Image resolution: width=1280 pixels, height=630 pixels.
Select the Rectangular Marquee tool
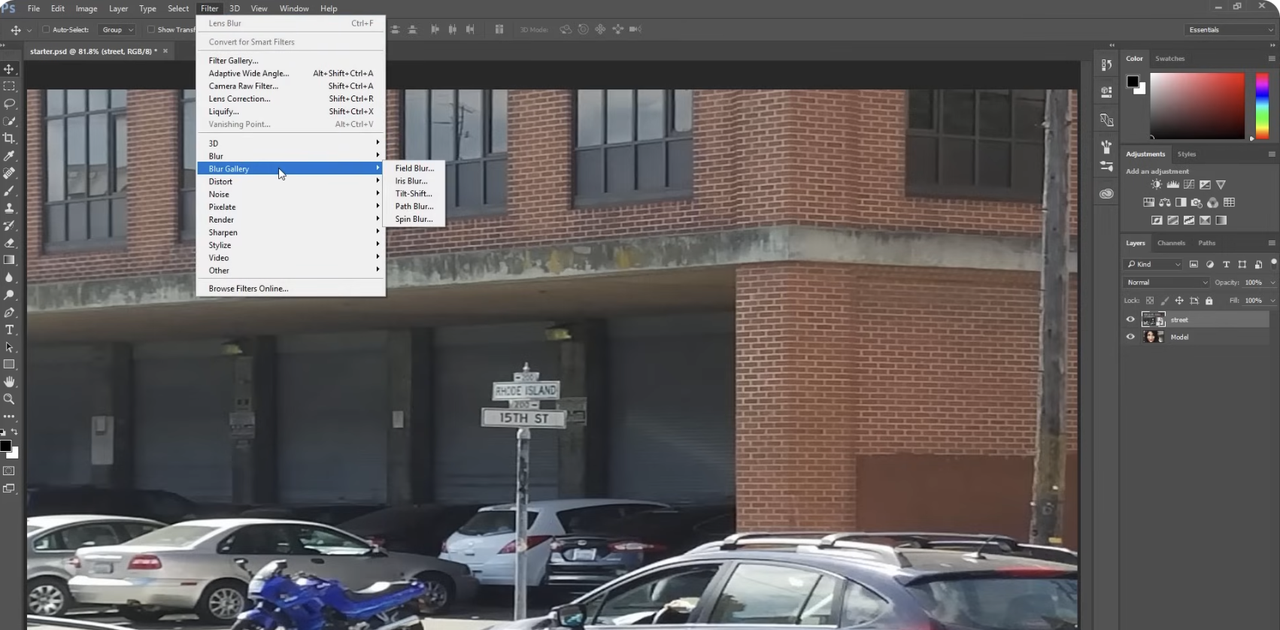click(9, 86)
